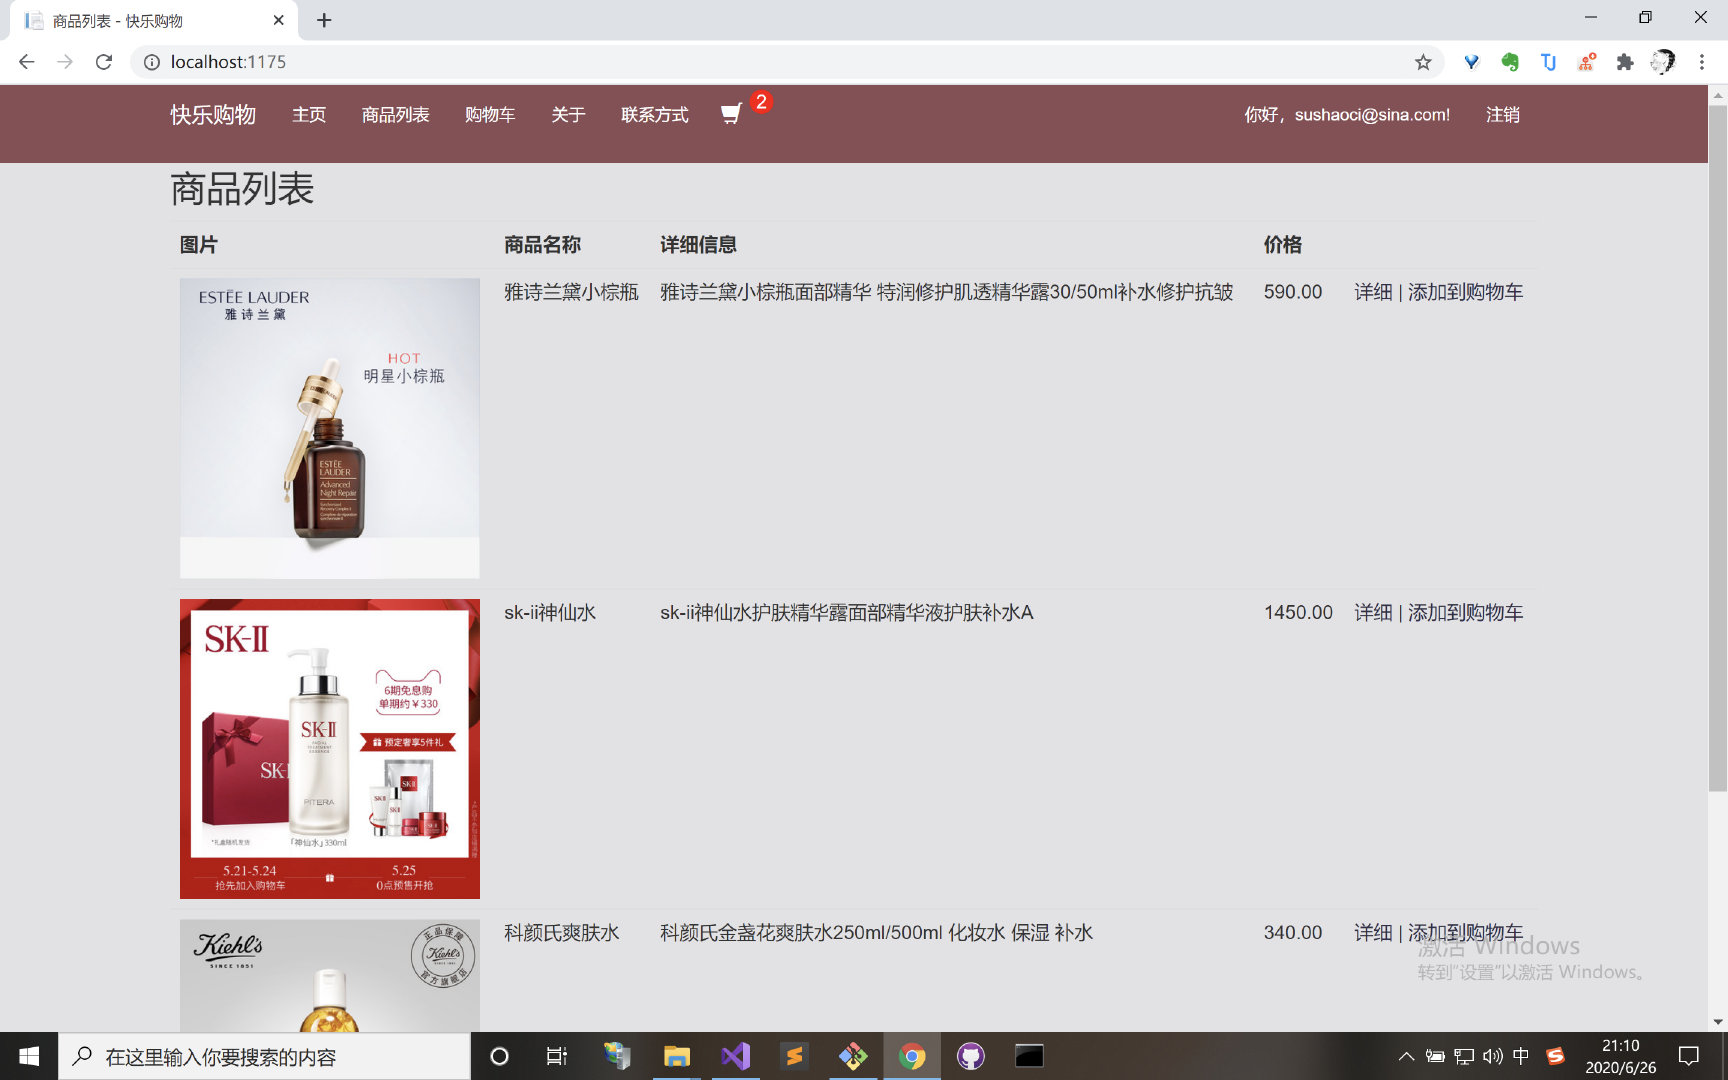Image resolution: width=1728 pixels, height=1080 pixels.
Task: Click the Kiehl's product image
Action: (330, 975)
